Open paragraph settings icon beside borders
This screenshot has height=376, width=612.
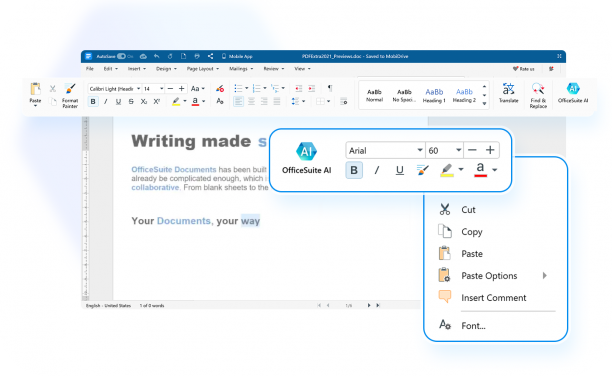343,102
